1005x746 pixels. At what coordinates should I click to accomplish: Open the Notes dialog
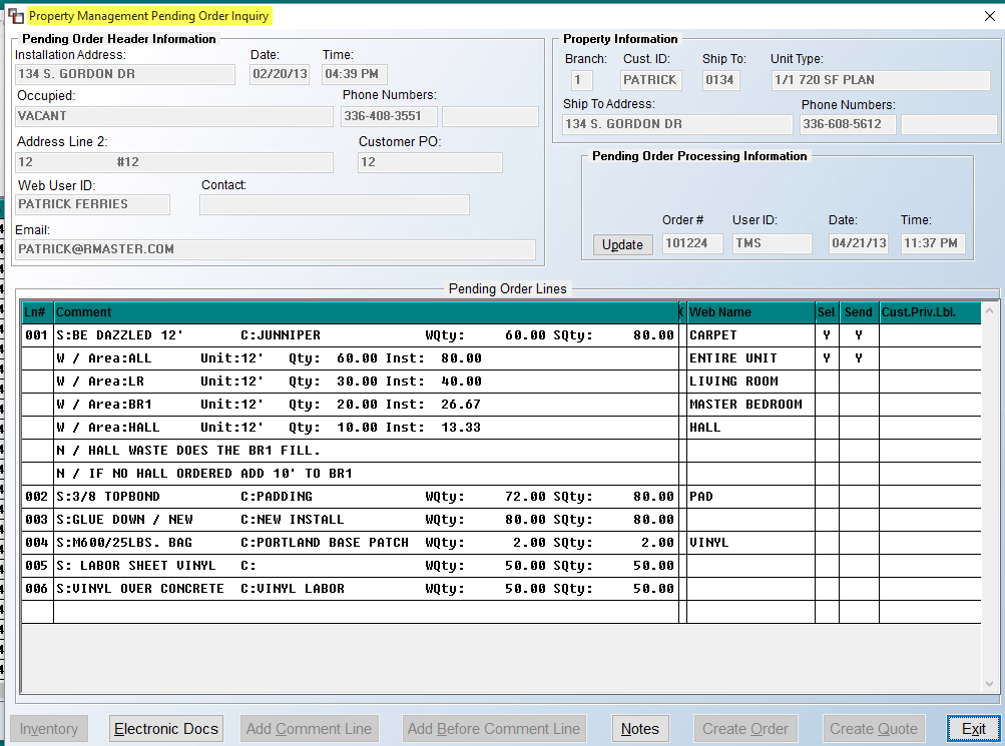pos(640,729)
